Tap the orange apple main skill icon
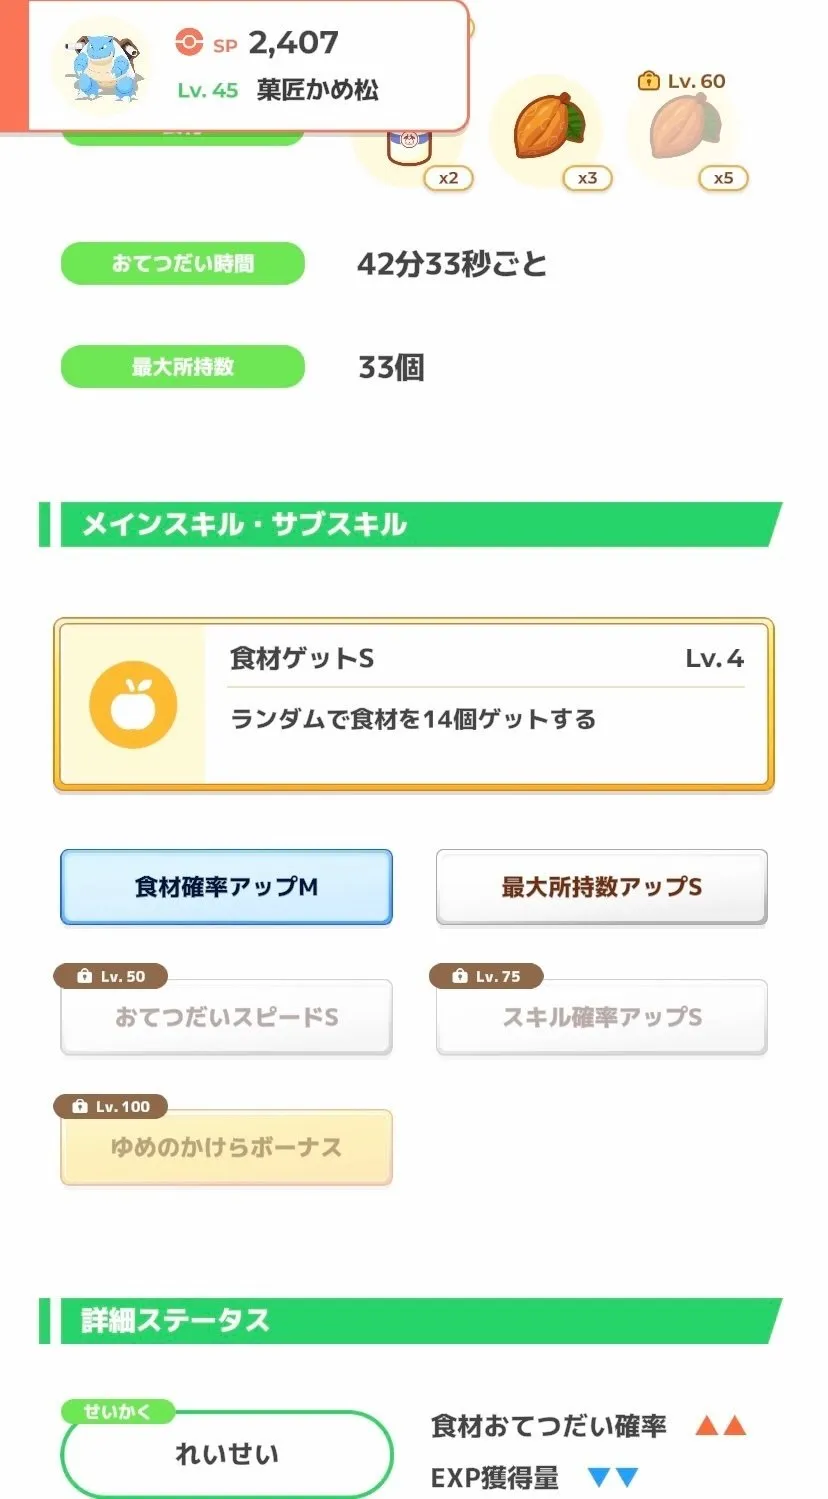 click(133, 706)
